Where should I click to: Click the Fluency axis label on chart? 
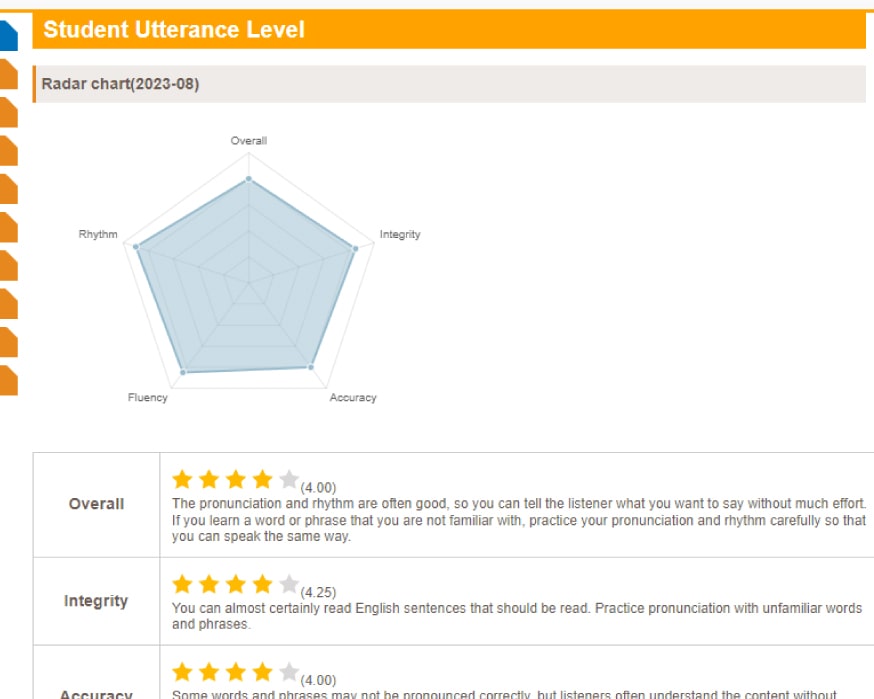[x=148, y=397]
